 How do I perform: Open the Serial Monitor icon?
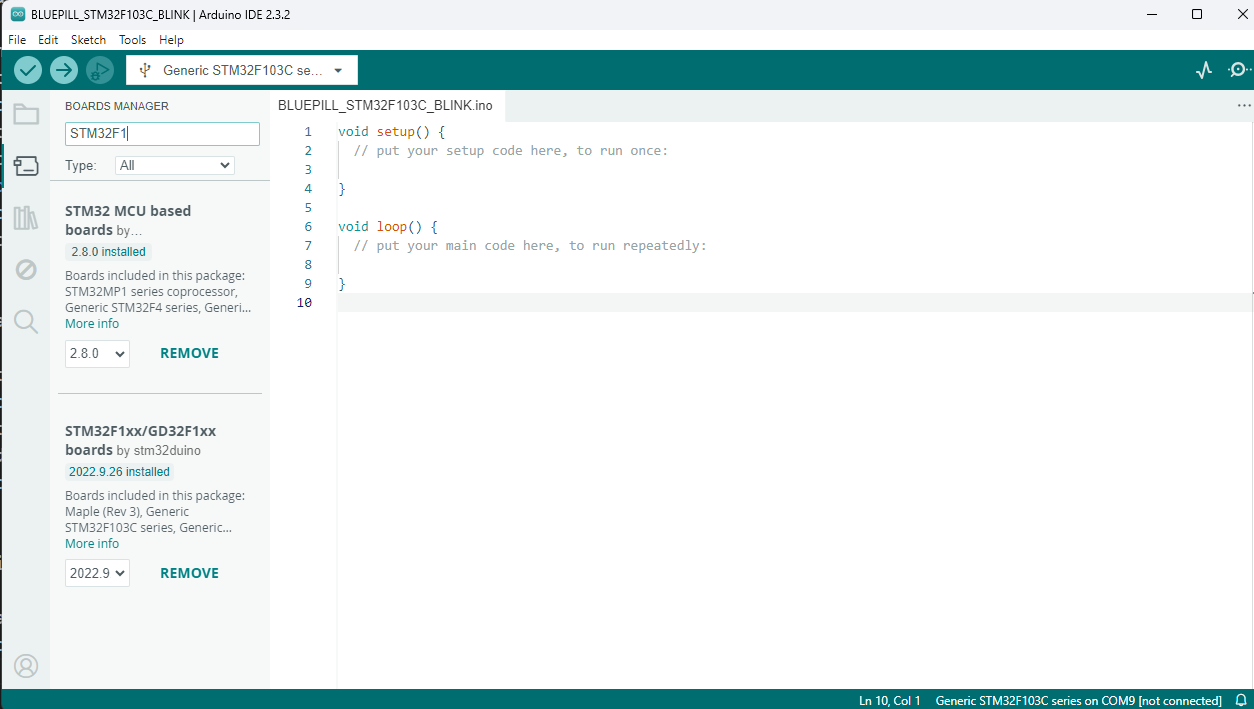click(1239, 70)
